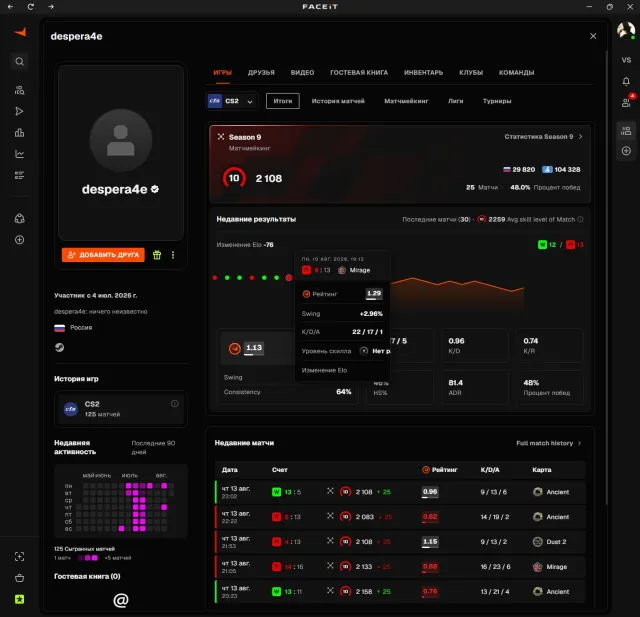This screenshot has width=640, height=617.
Task: Open match row 4:13 Dust 2
Action: [x=400, y=542]
